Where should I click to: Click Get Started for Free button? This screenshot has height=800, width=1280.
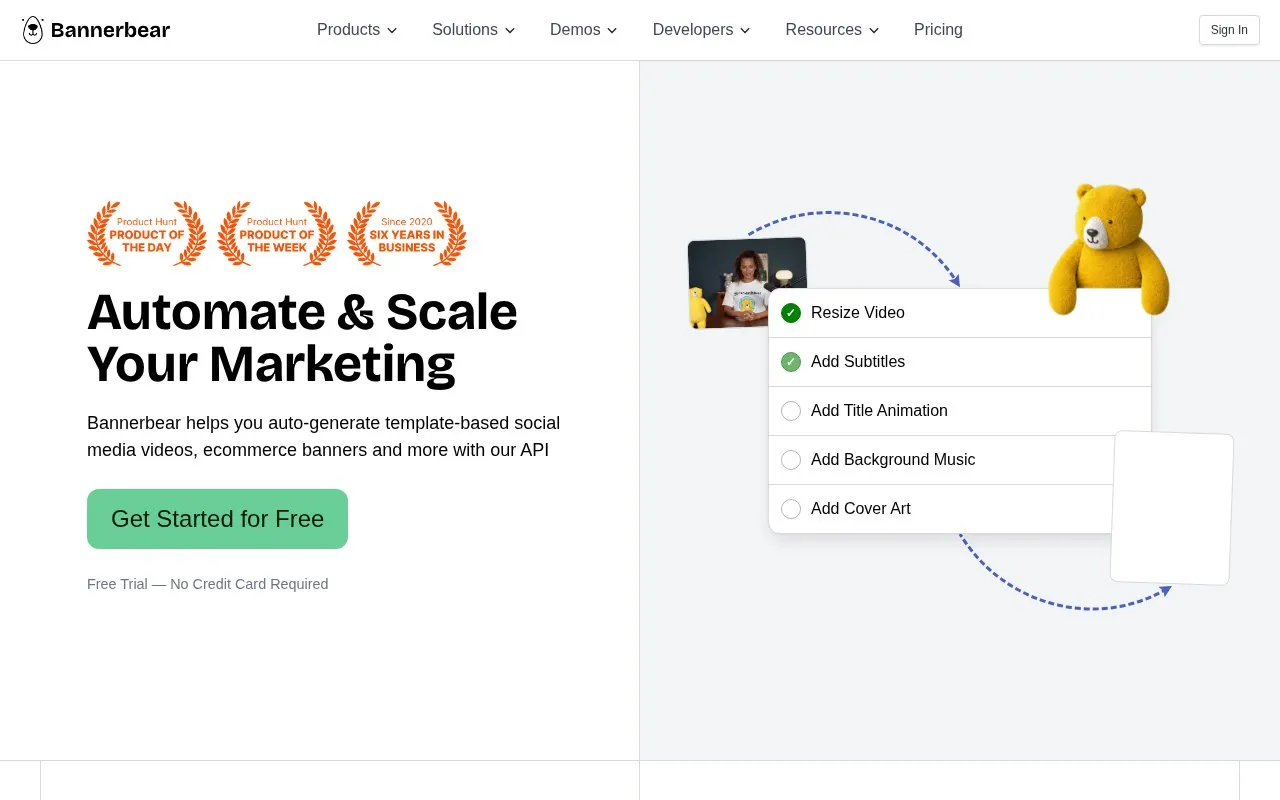[217, 519]
